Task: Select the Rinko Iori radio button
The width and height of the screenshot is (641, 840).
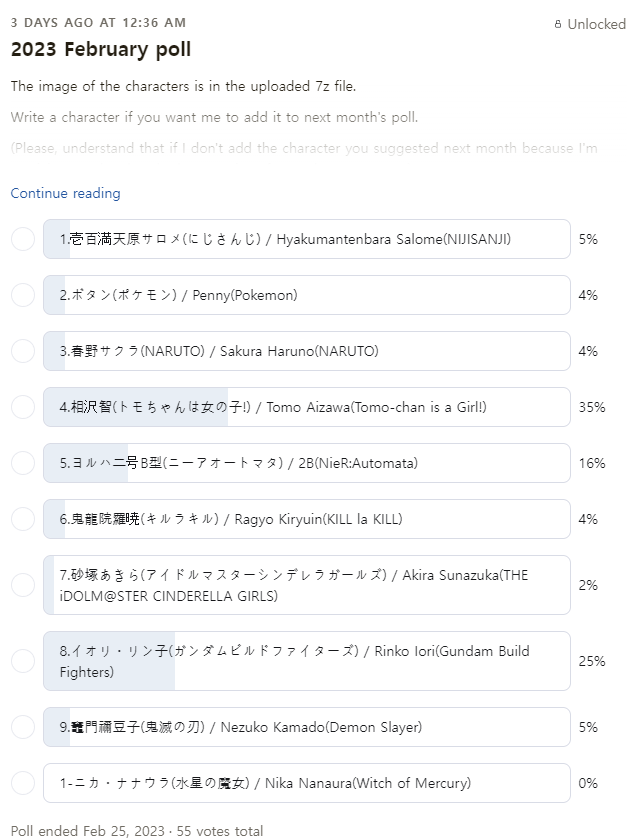Action: pyautogui.click(x=23, y=661)
